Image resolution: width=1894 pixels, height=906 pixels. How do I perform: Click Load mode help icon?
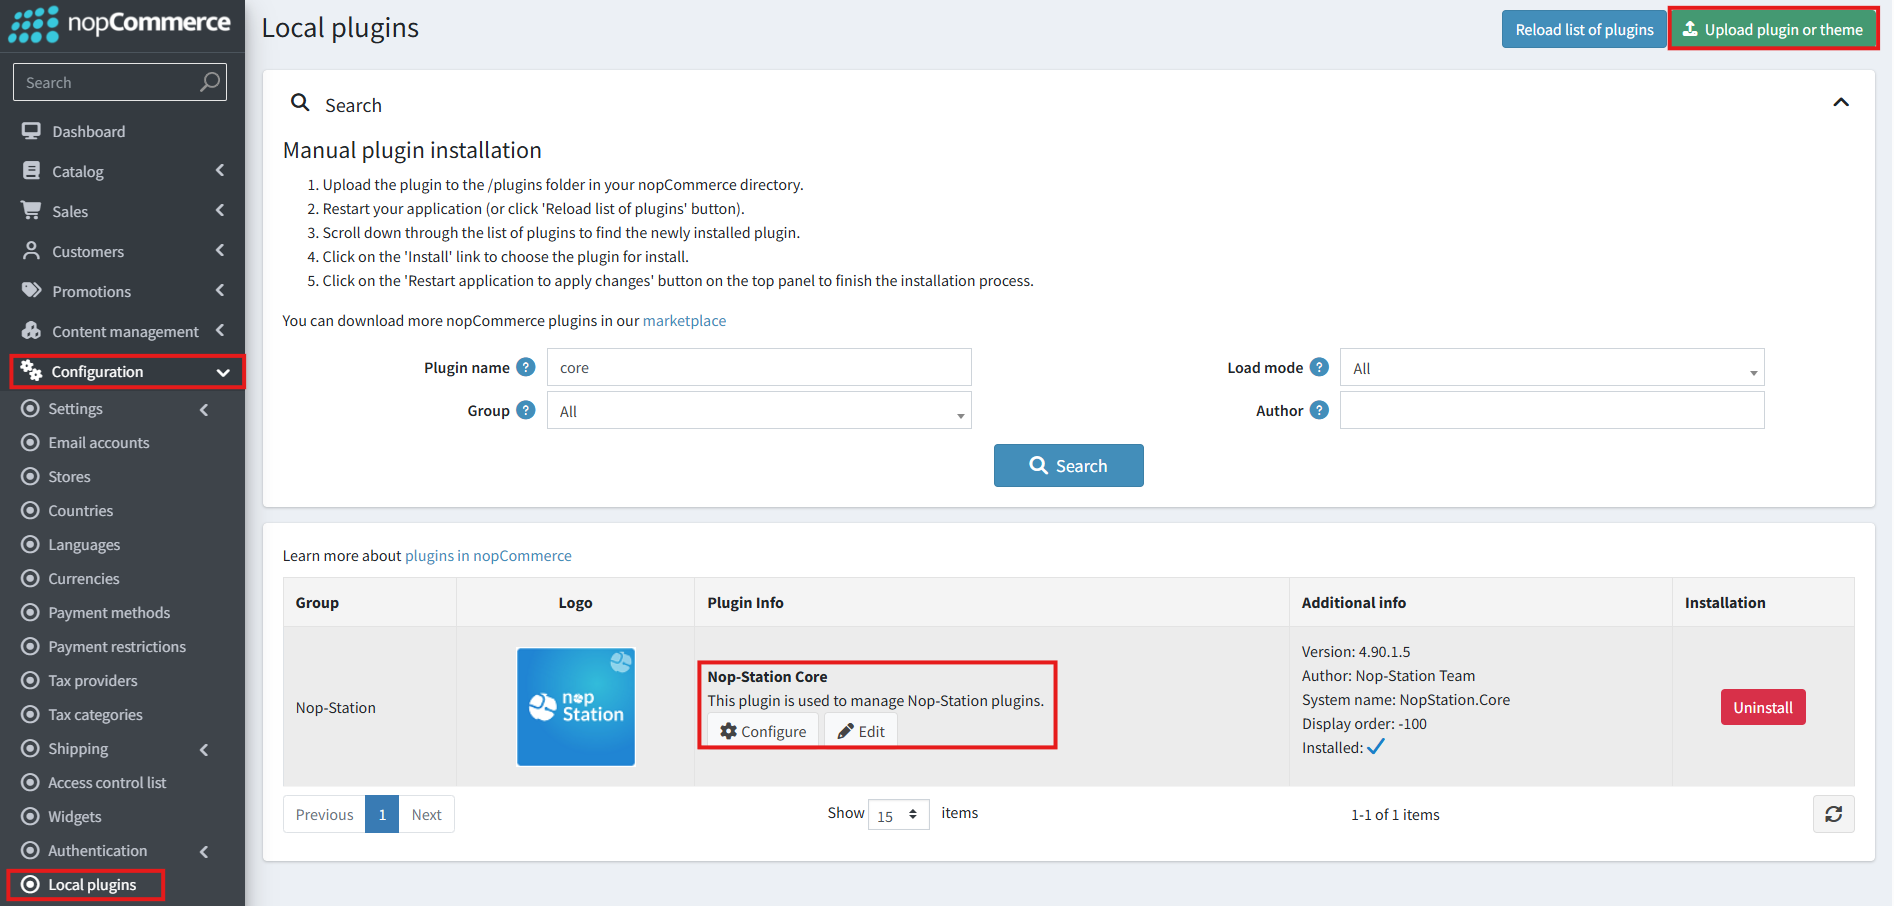pos(1319,367)
